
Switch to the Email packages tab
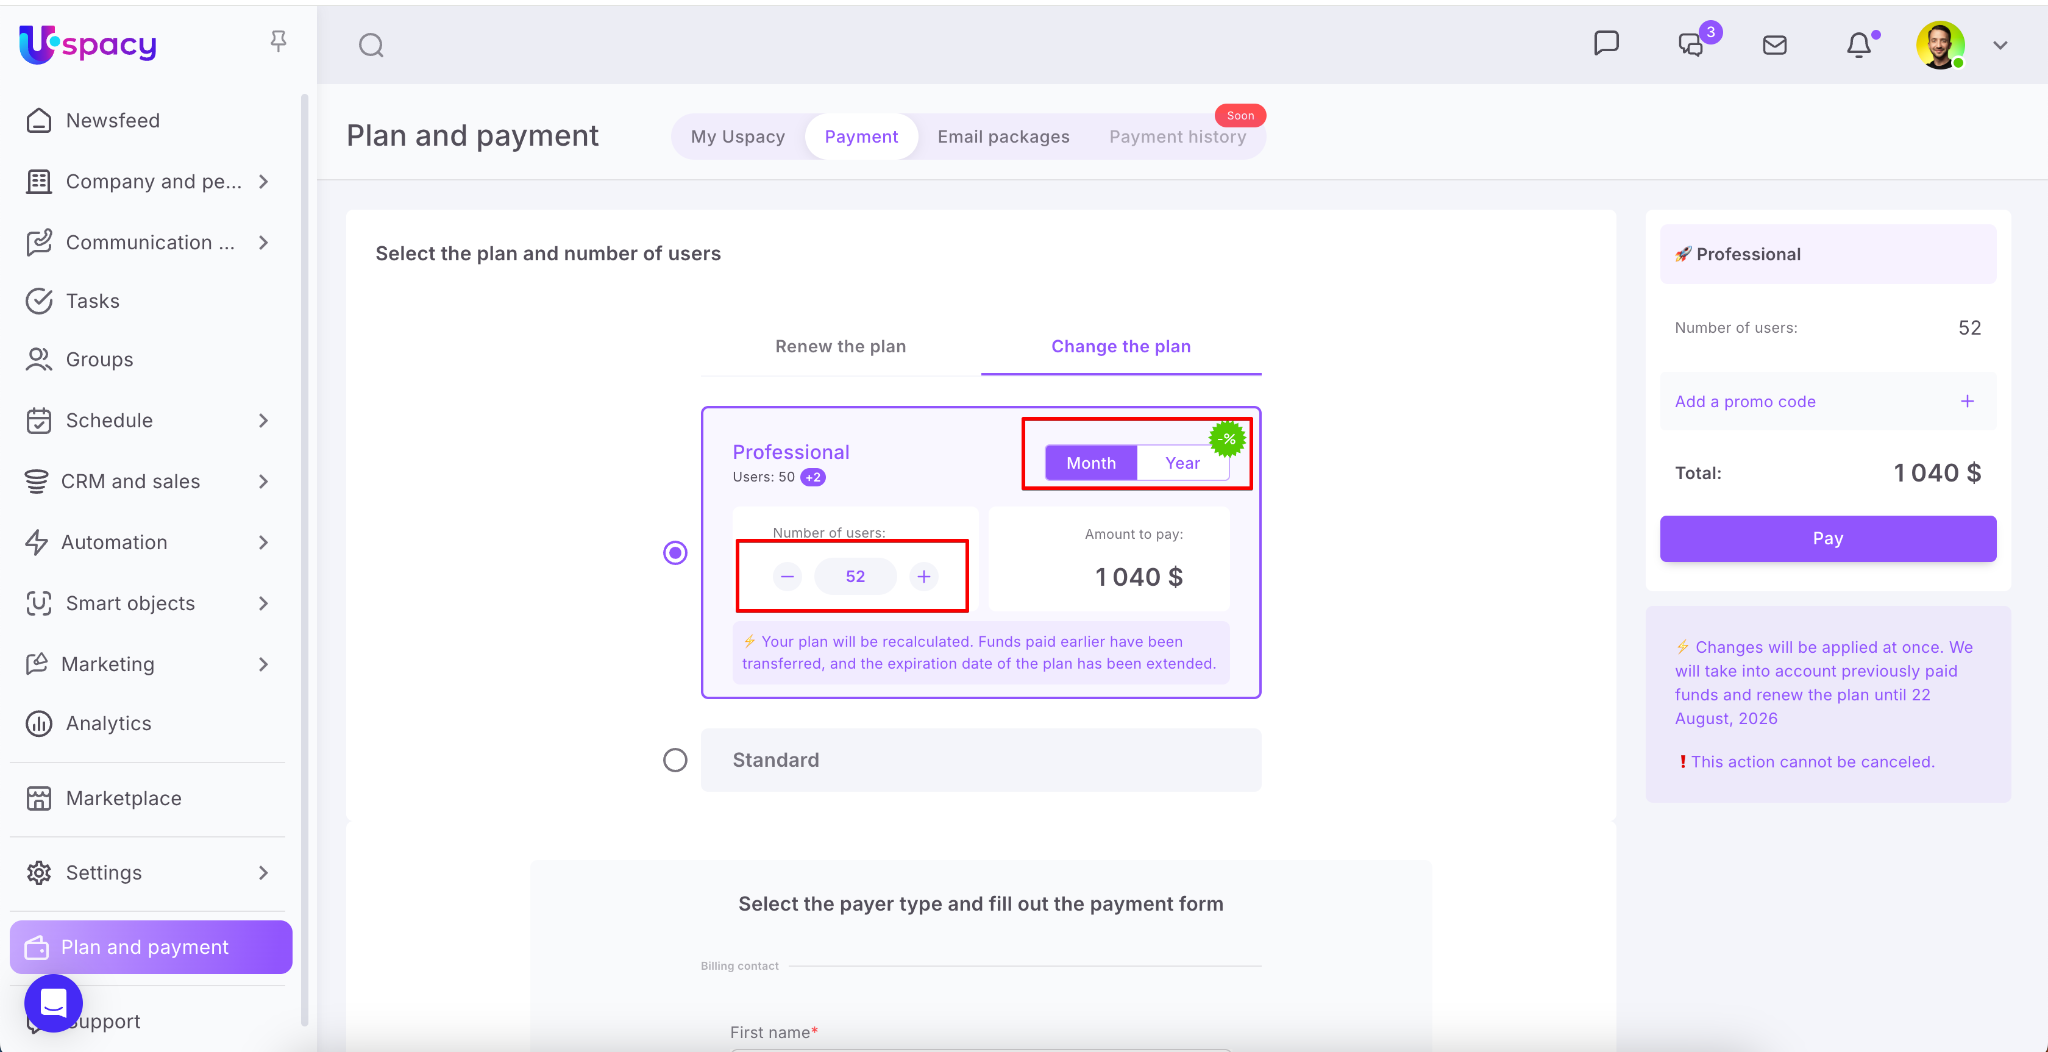tap(1003, 137)
